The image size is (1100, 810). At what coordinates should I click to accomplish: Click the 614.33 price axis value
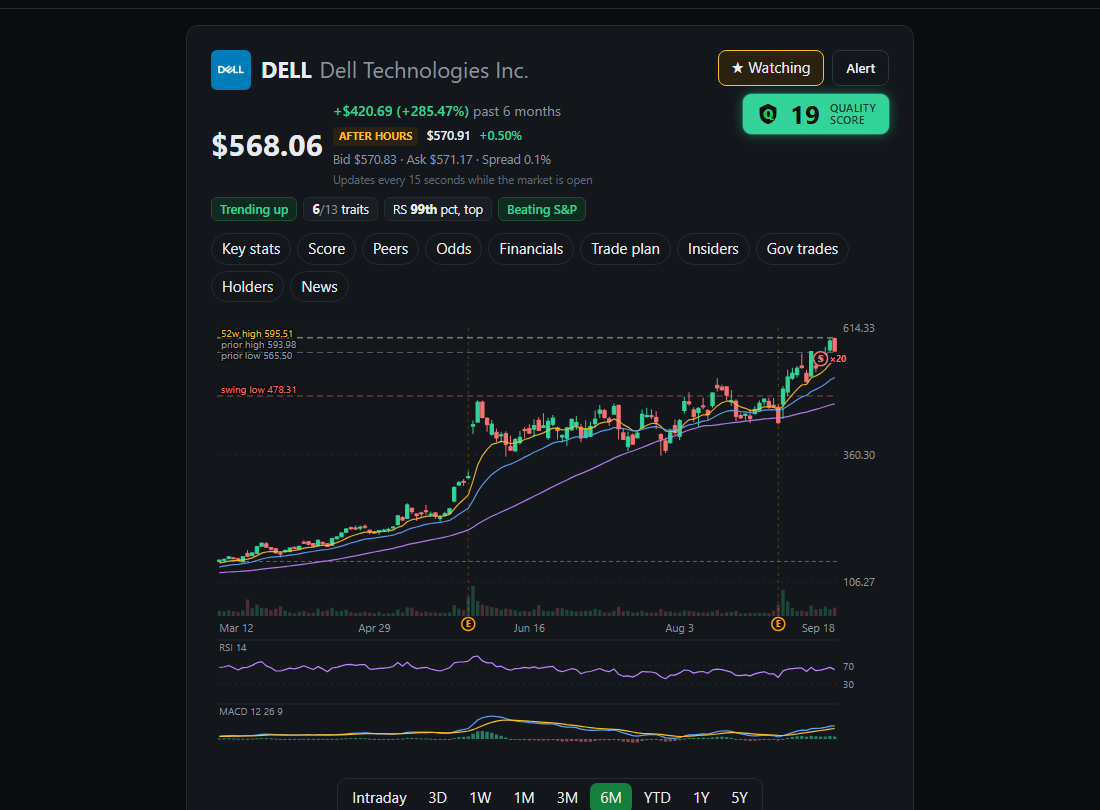click(859, 328)
